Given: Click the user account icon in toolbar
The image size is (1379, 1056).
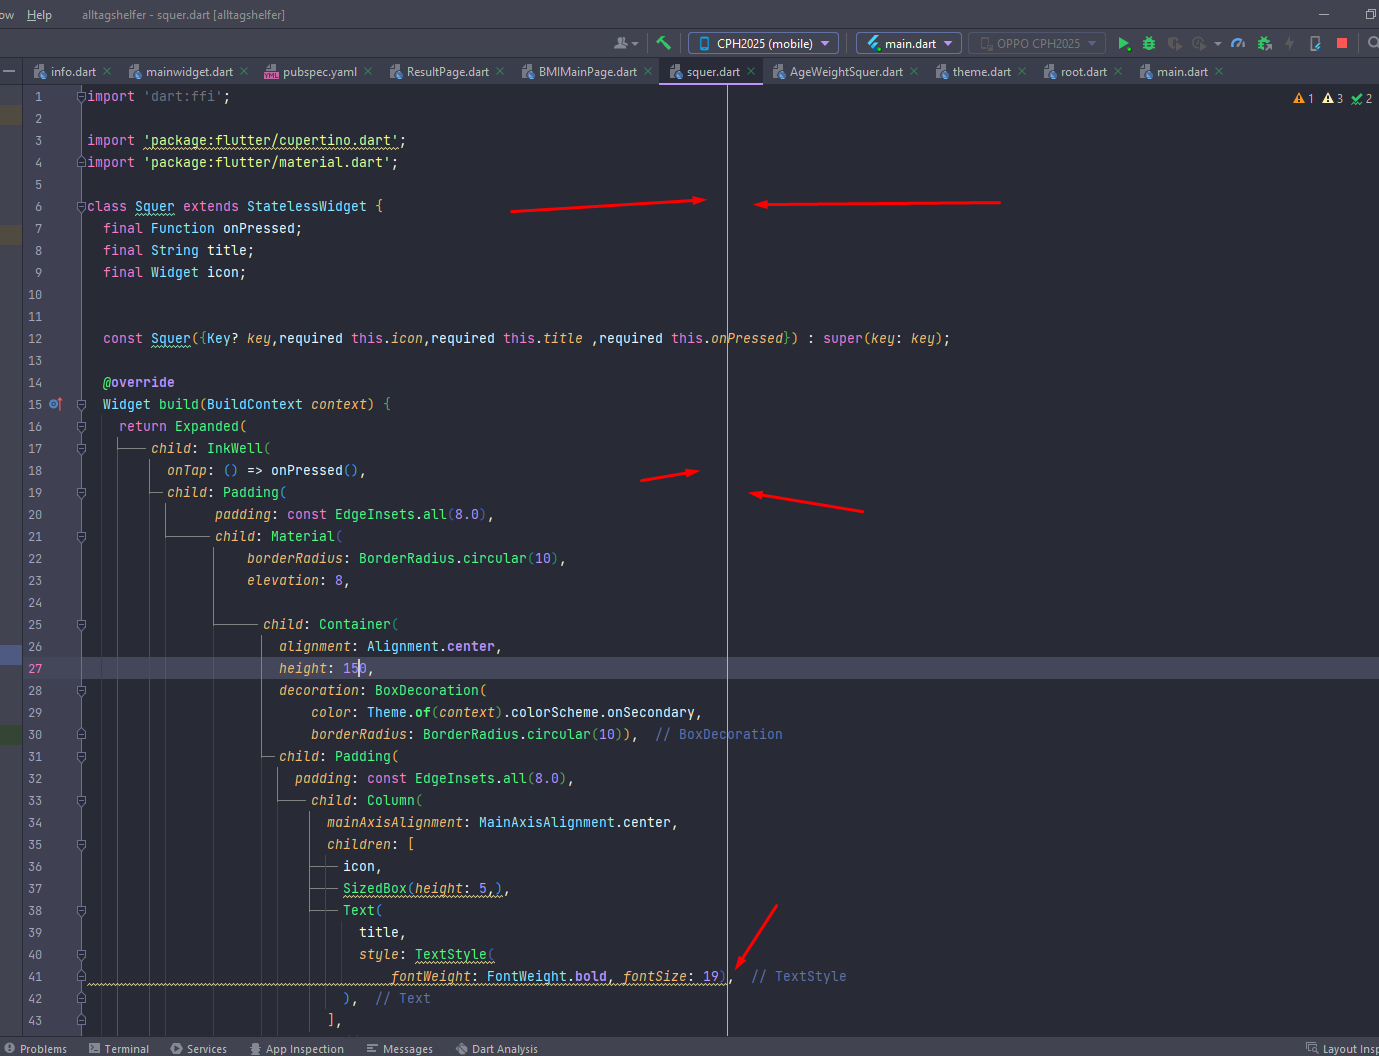Looking at the screenshot, I should point(626,43).
